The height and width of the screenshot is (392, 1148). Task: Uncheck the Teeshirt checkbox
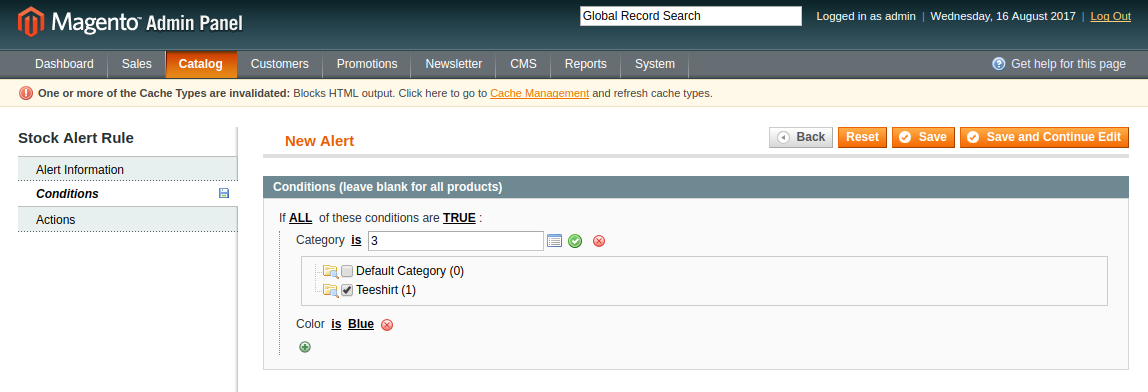[x=347, y=289]
